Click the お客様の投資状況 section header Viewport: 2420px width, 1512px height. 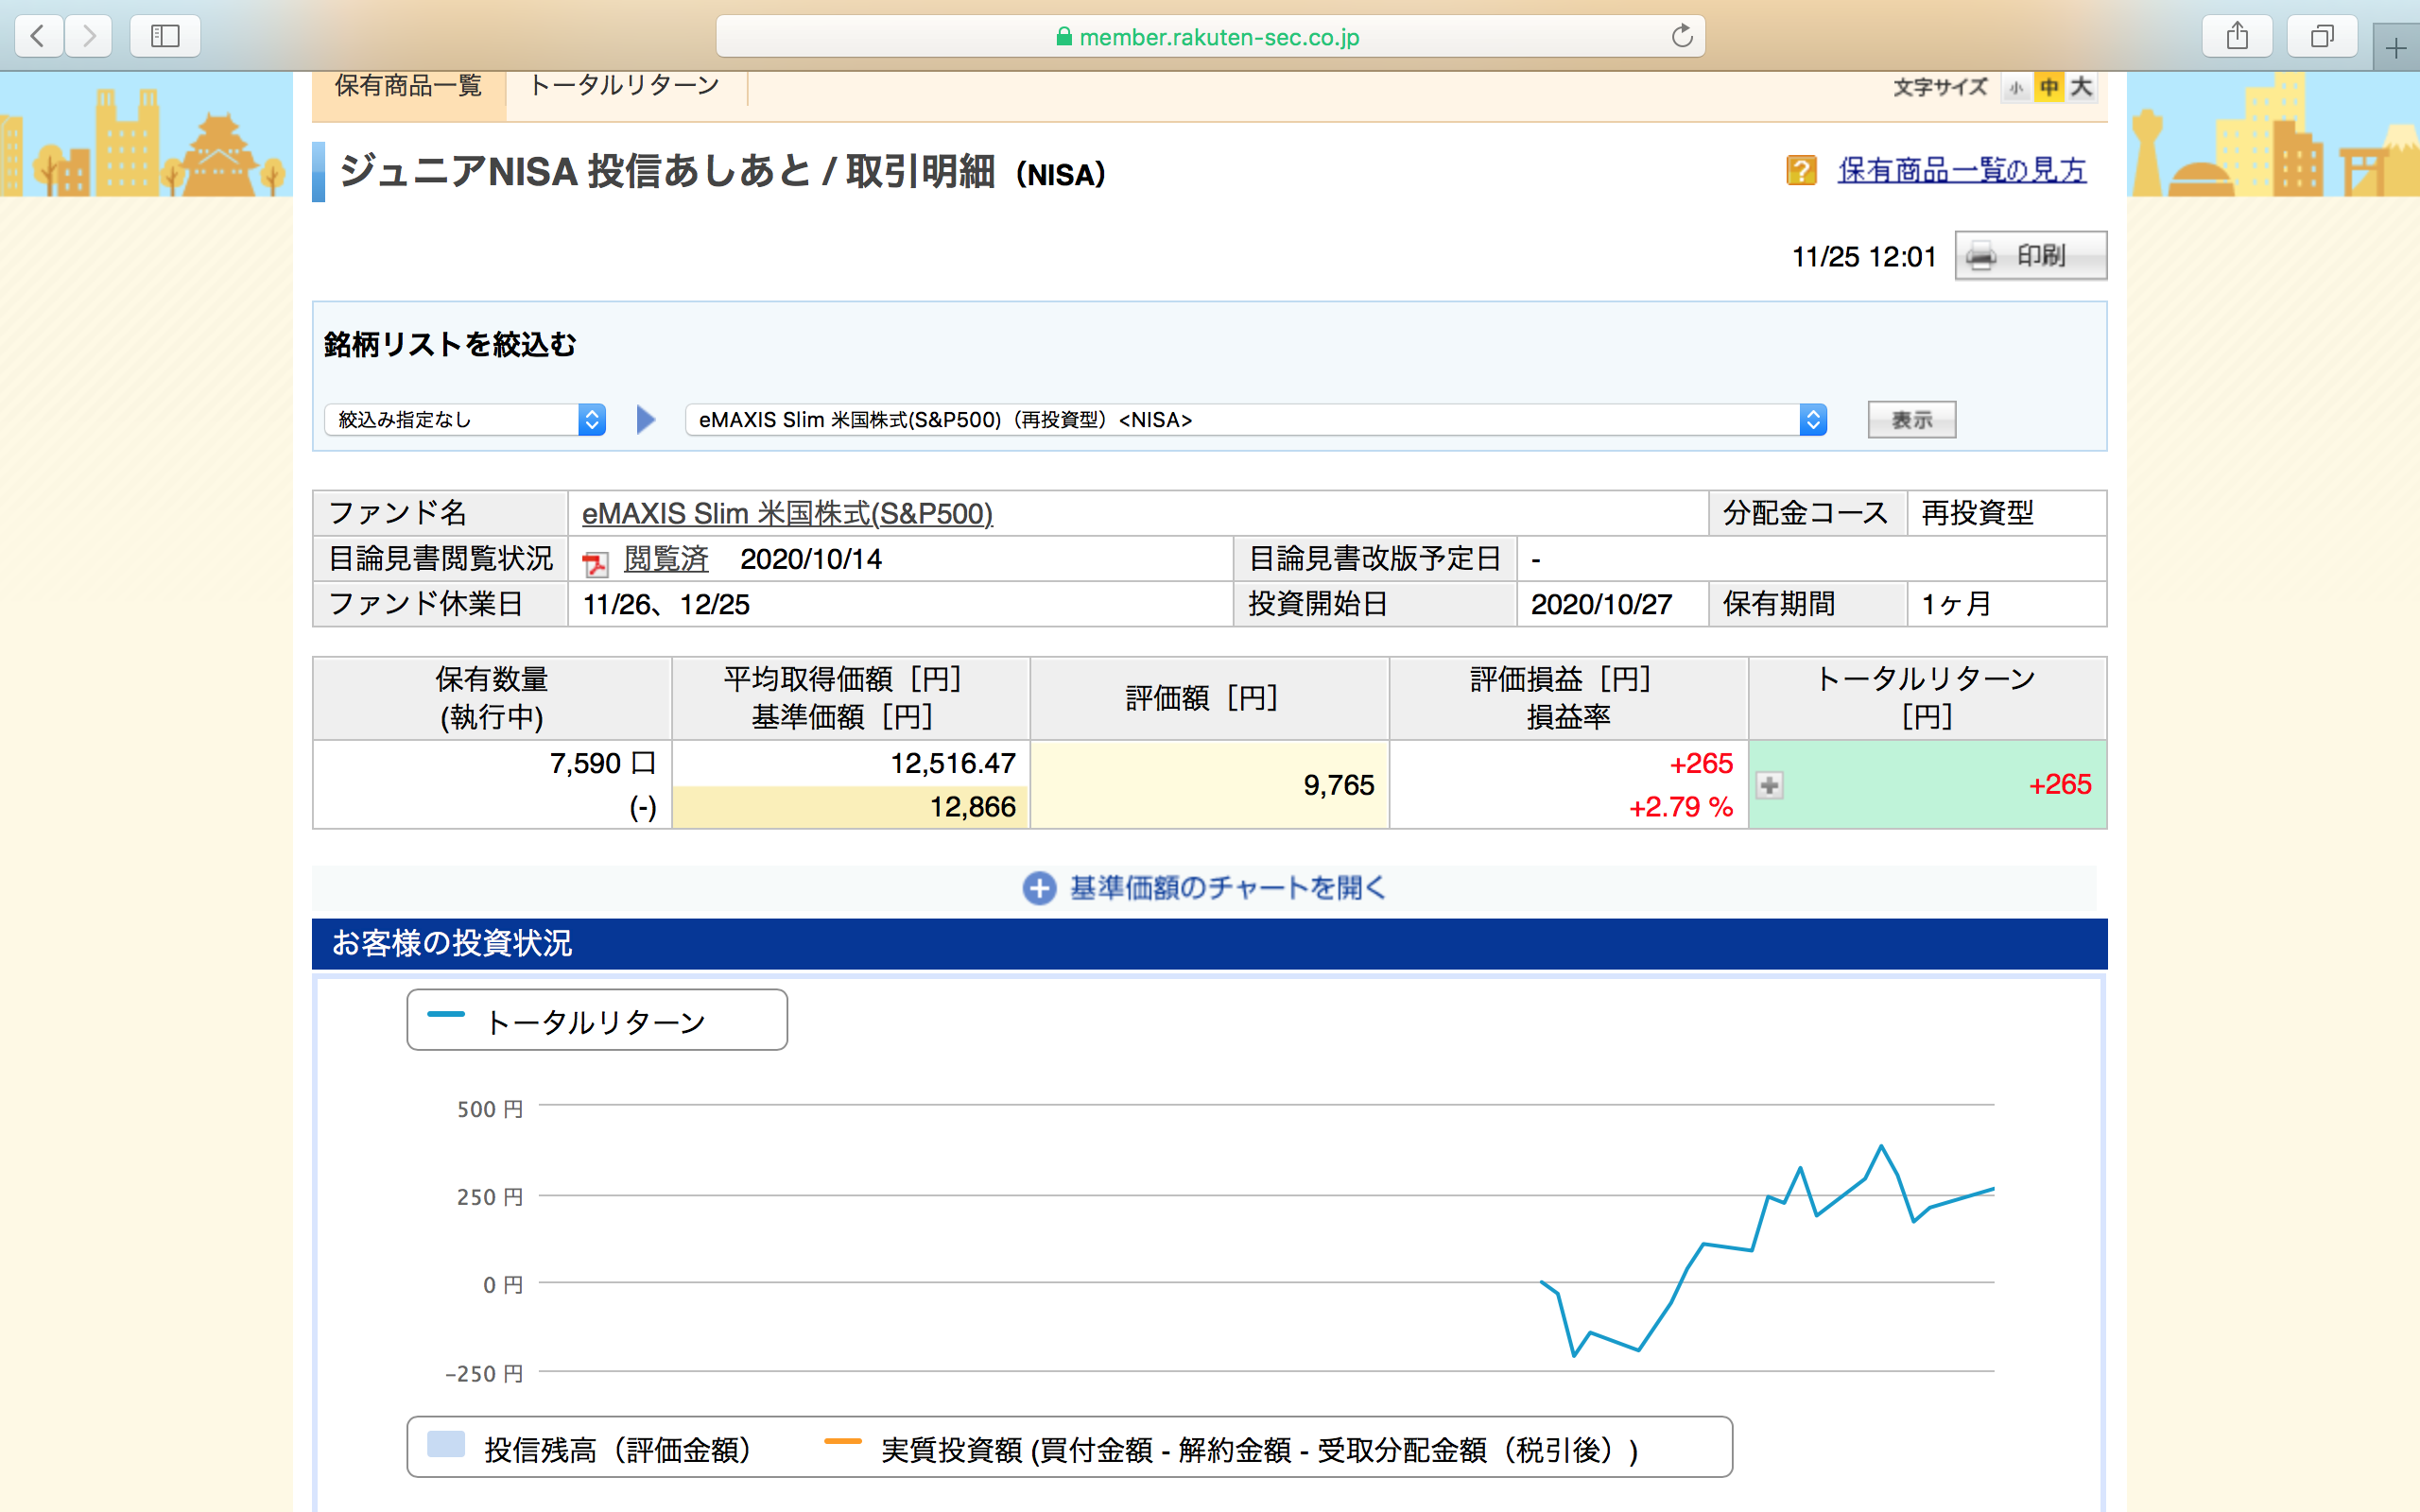(x=1209, y=943)
